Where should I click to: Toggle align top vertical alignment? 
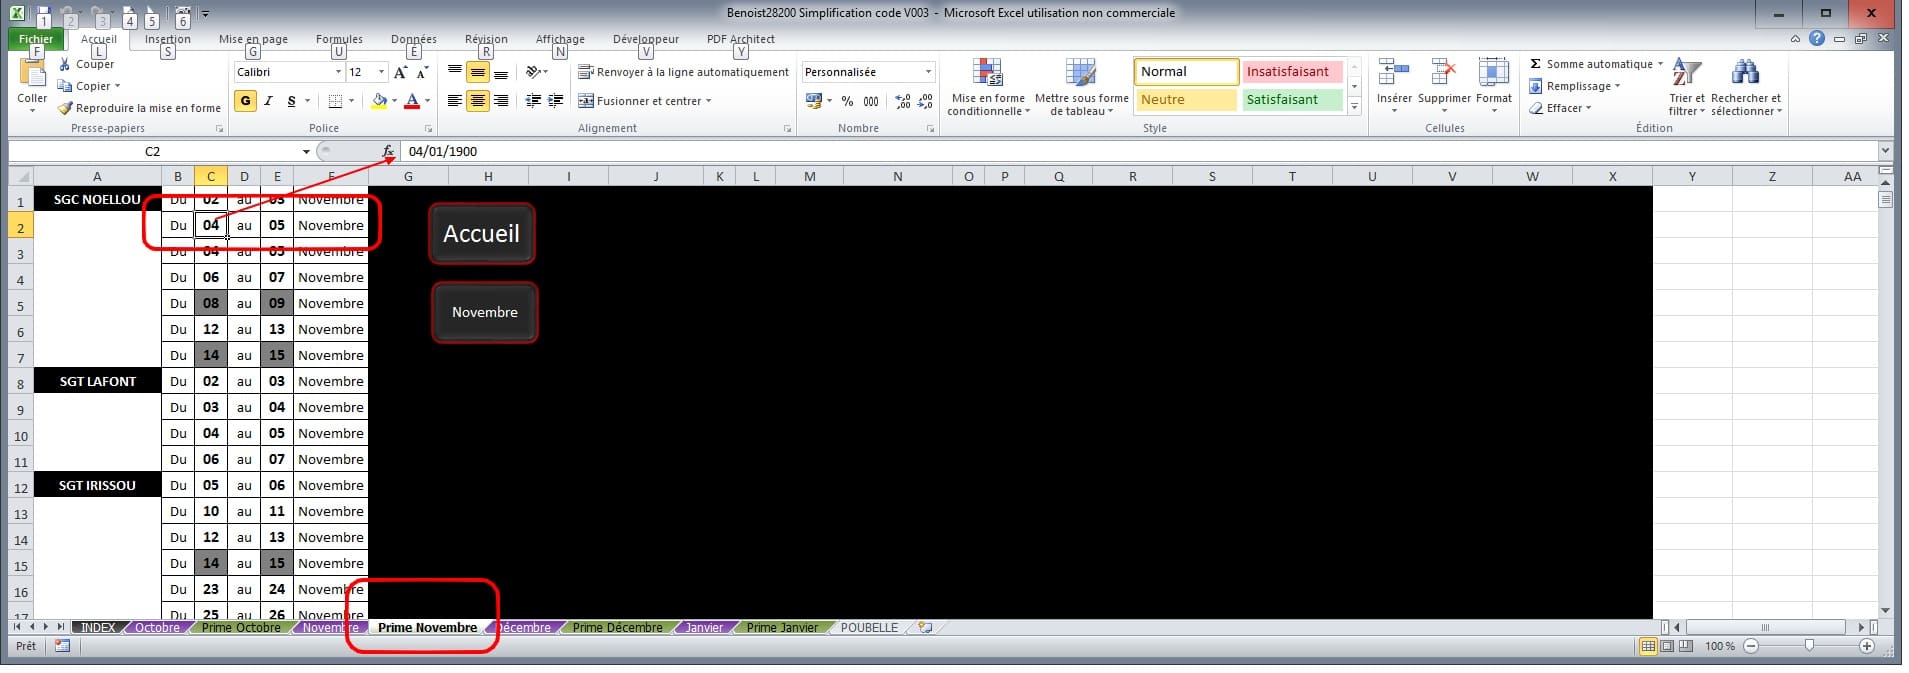coord(455,72)
